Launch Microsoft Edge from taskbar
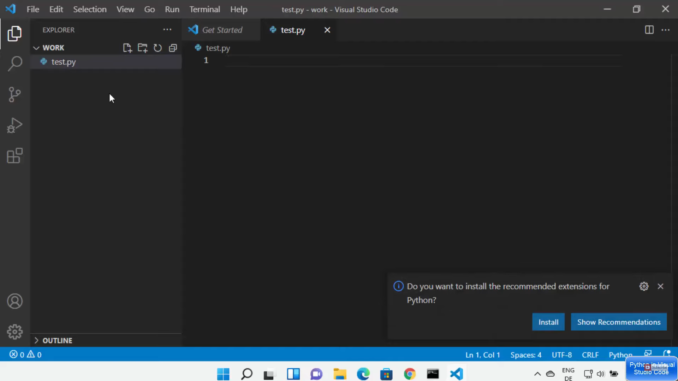This screenshot has height=381, width=678. click(x=363, y=374)
